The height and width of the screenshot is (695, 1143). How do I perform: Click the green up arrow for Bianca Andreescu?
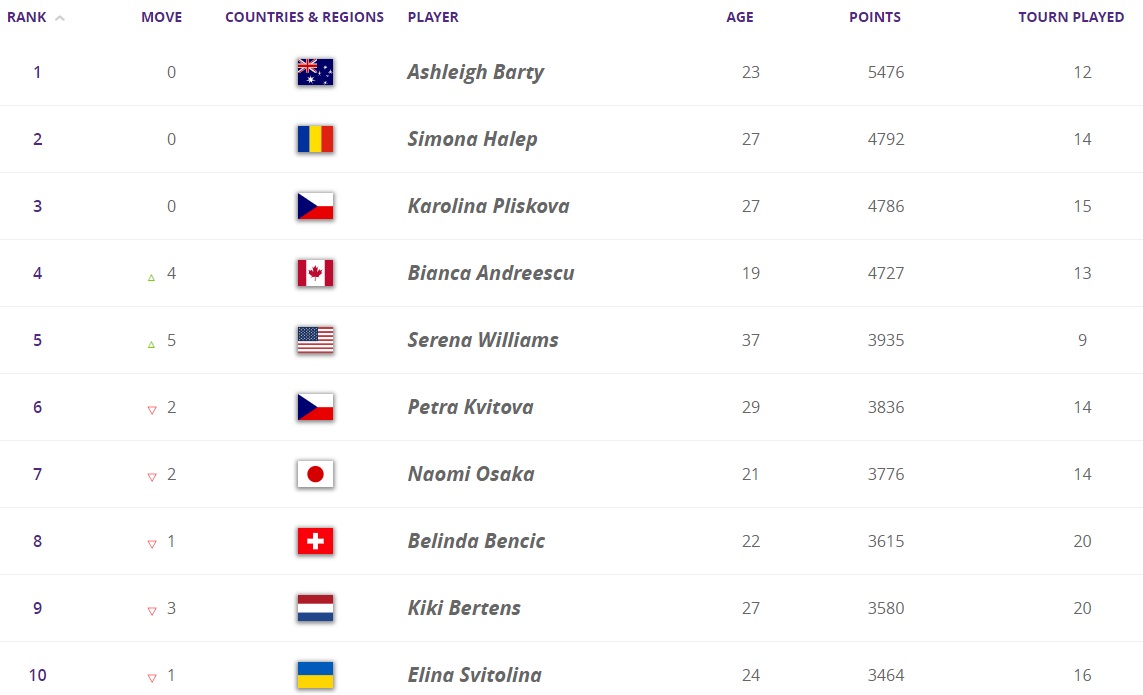151,277
